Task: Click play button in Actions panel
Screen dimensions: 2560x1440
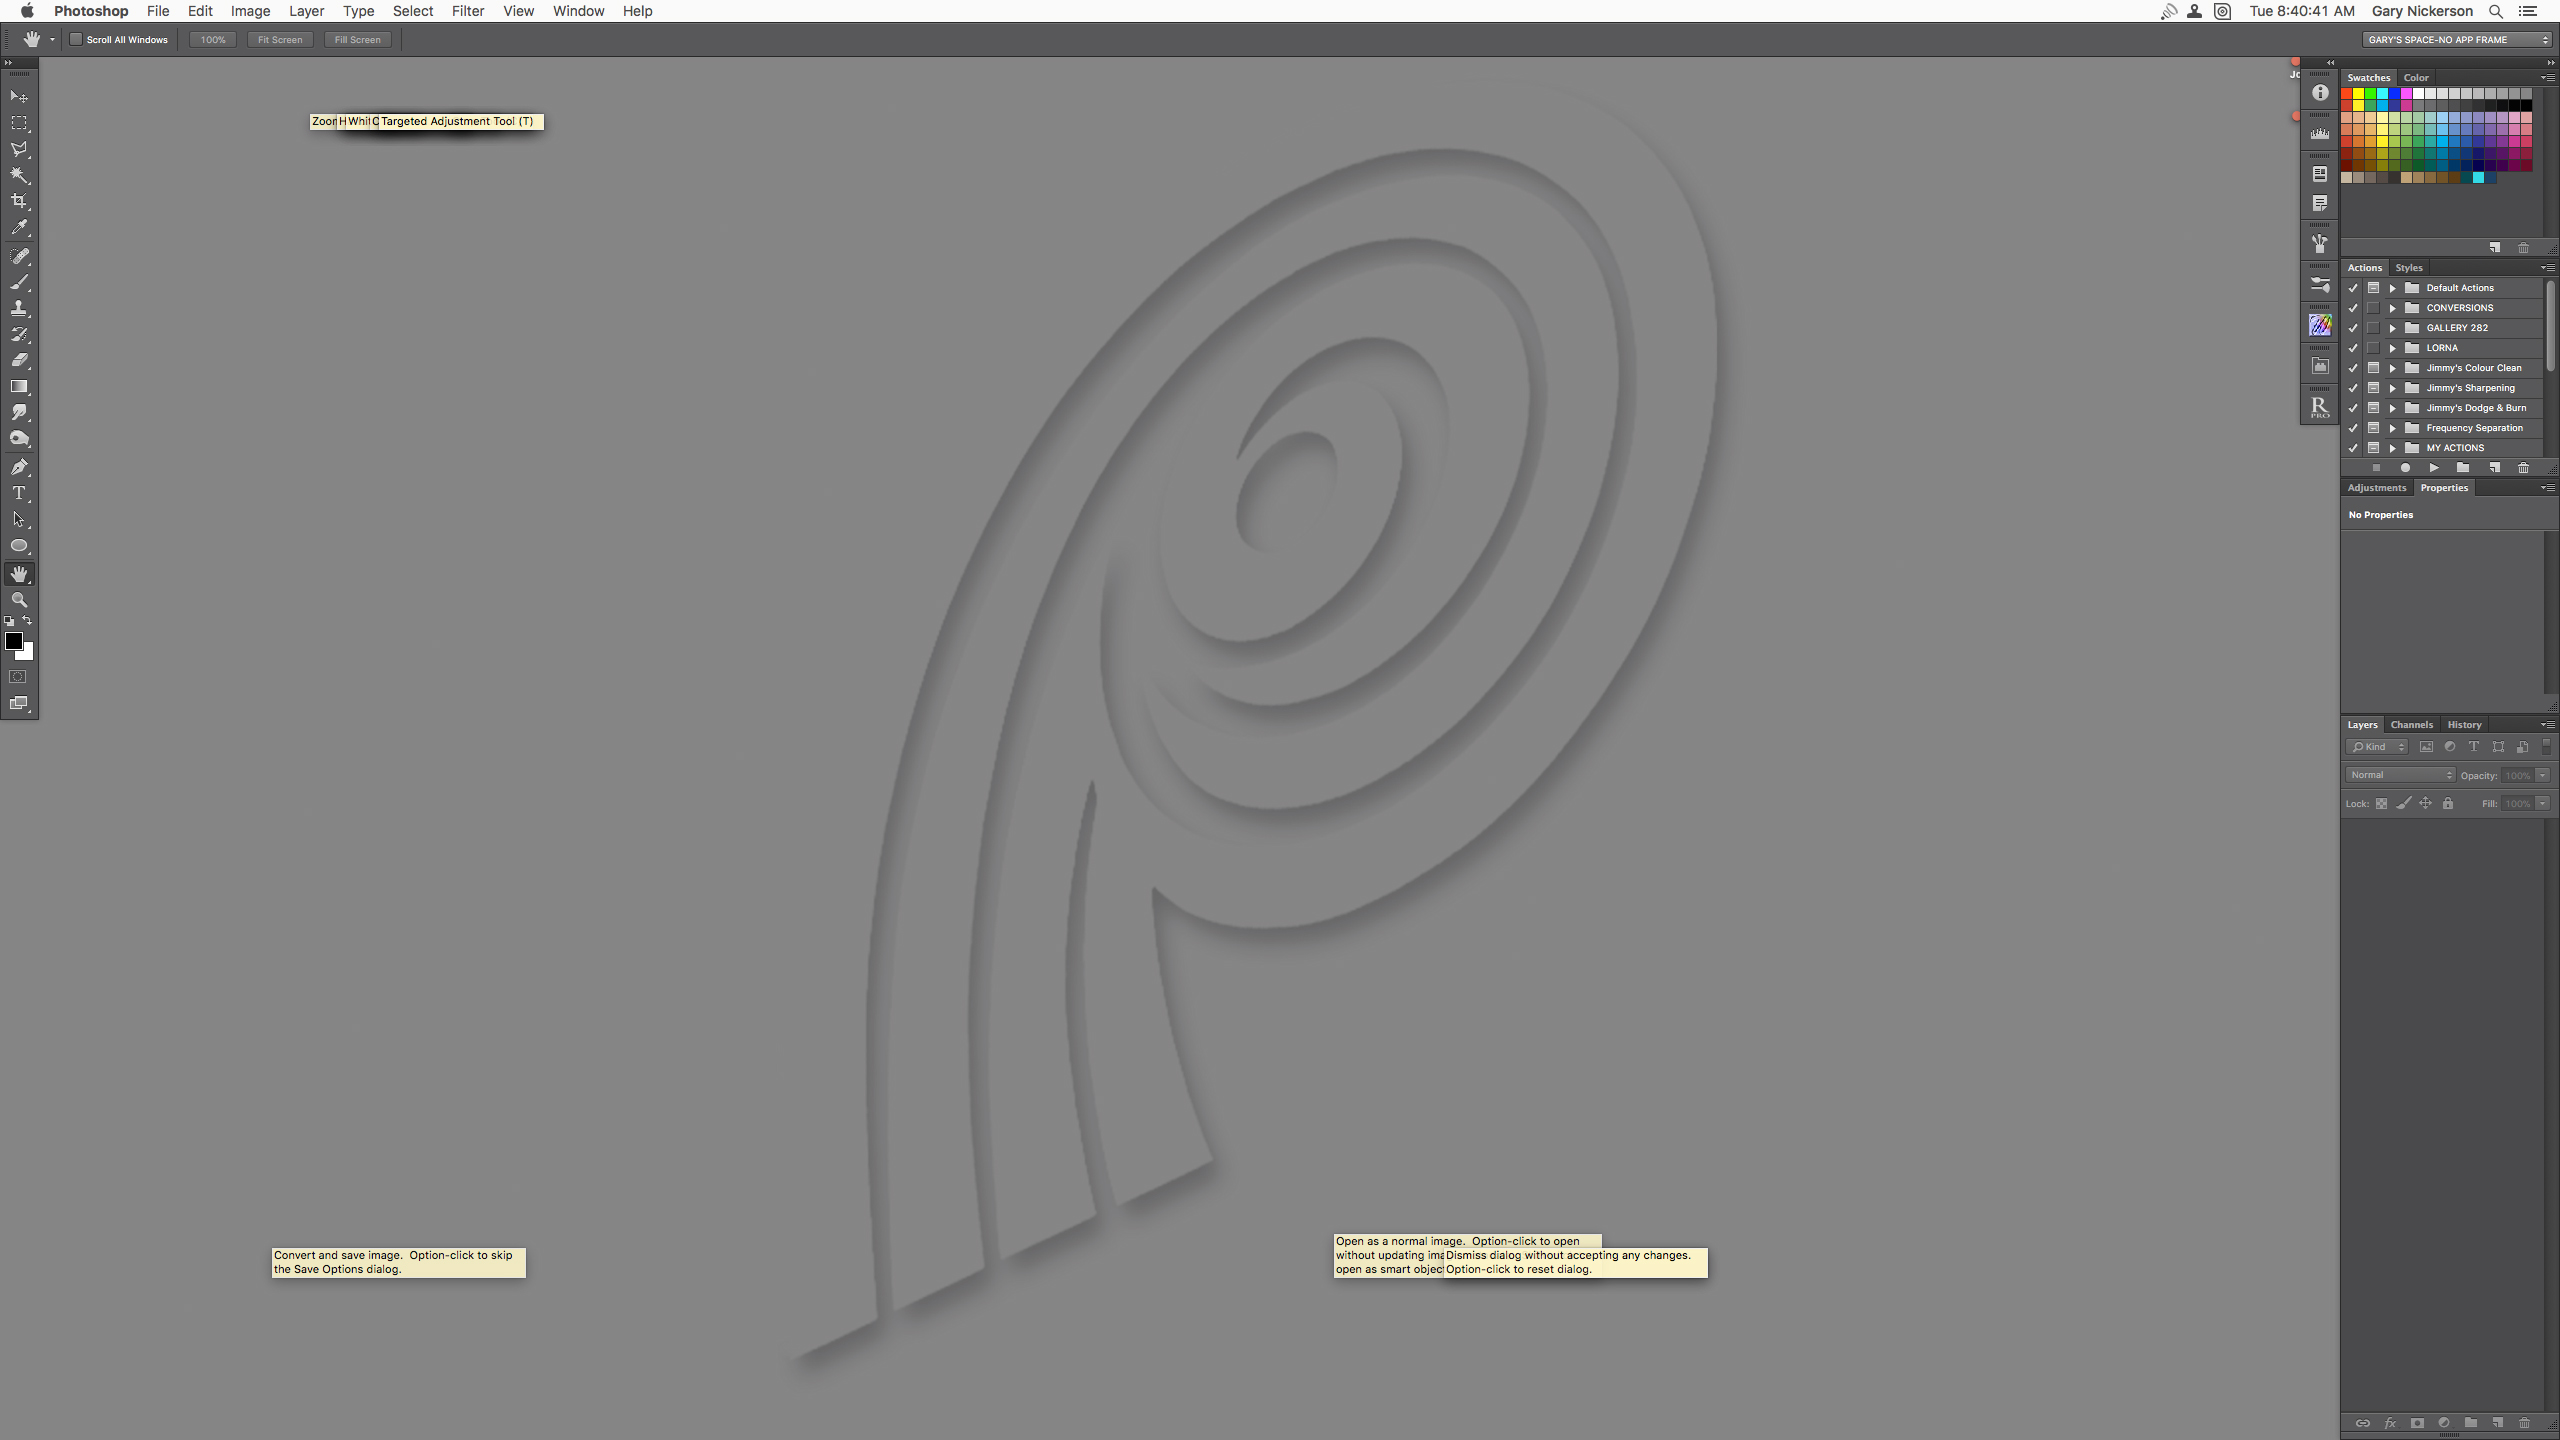Action: pos(2434,468)
